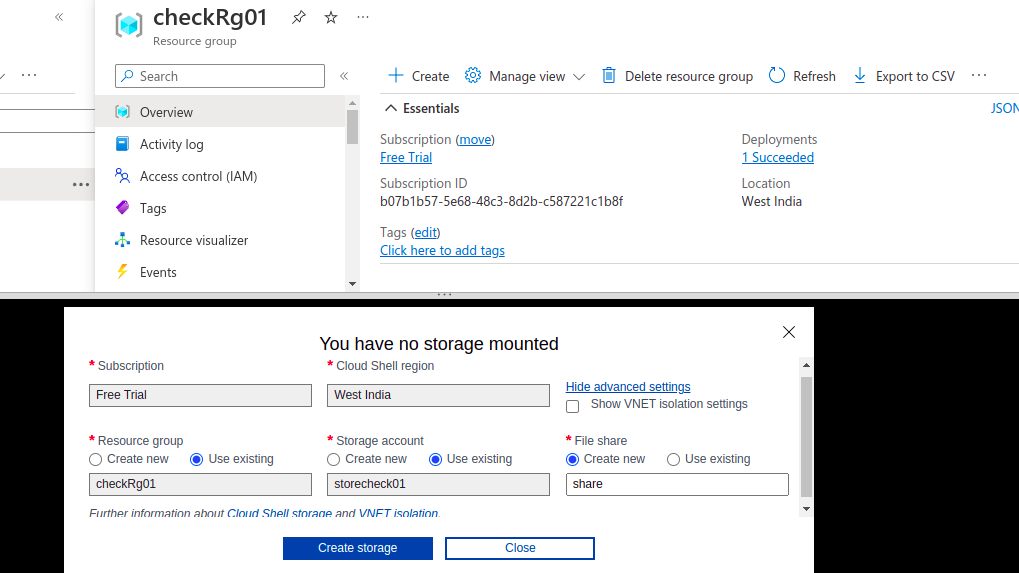Click the Create toolbar button
Viewport: 1019px width, 573px height.
(419, 76)
